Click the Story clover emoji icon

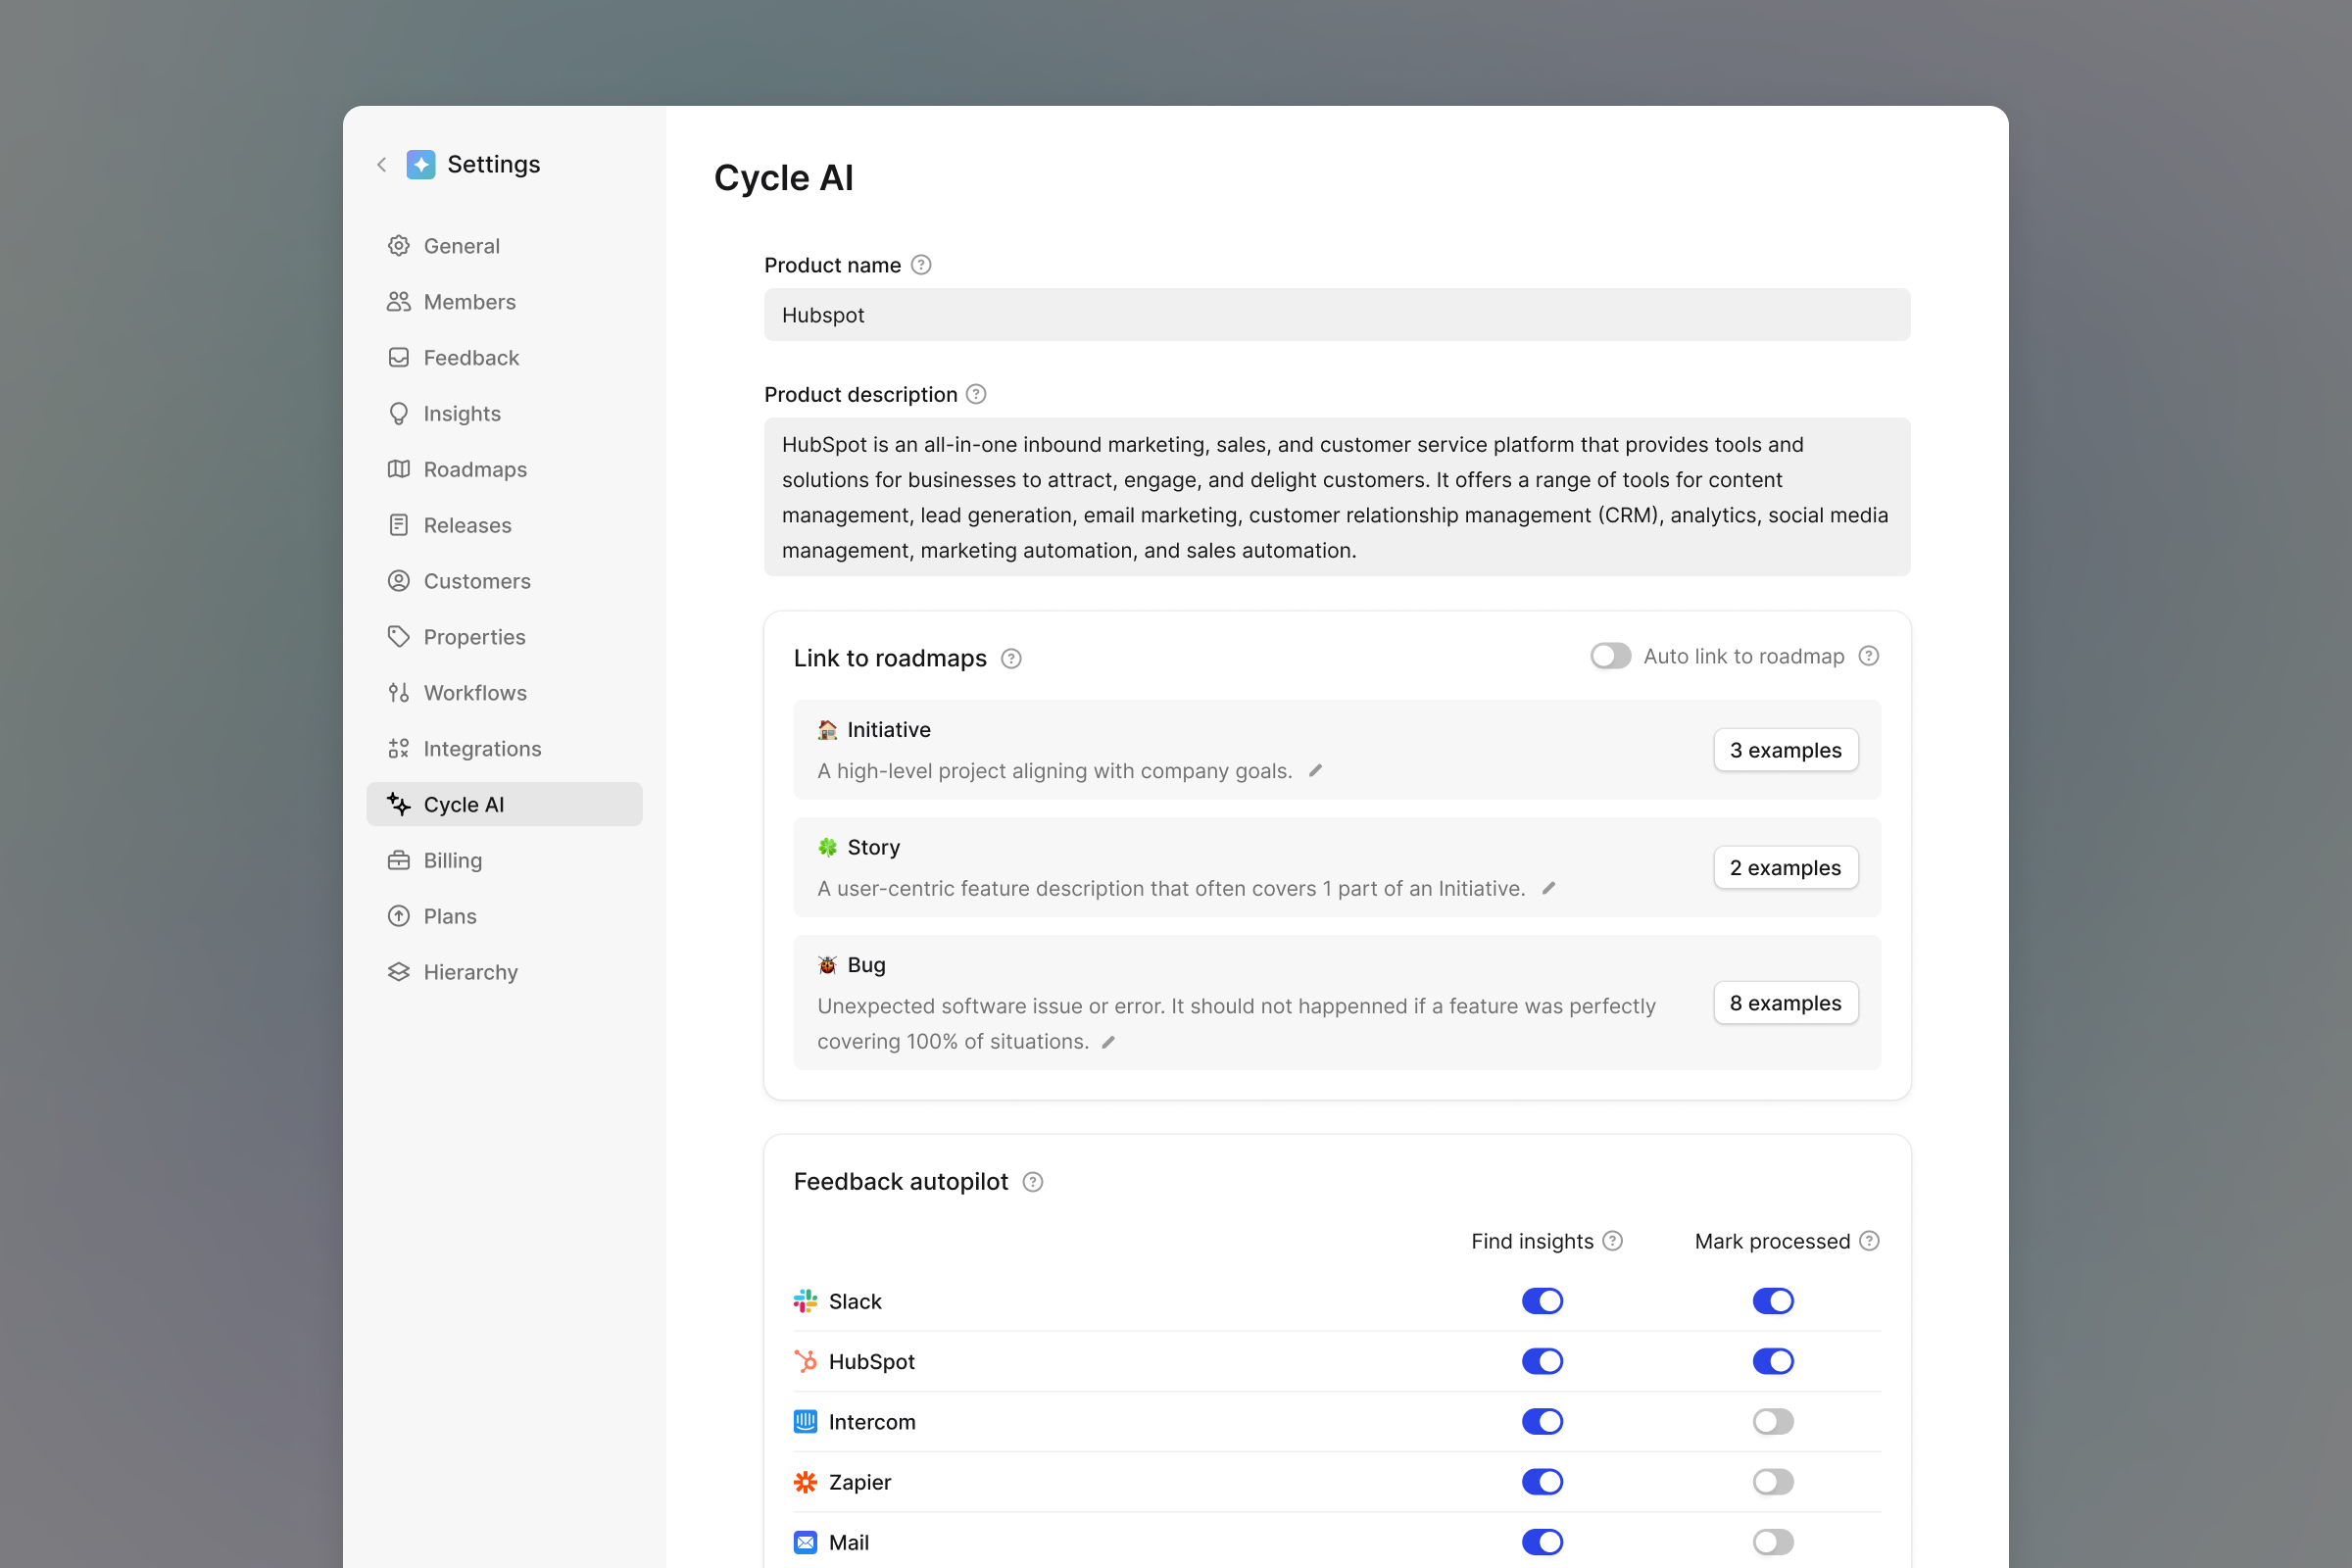tap(827, 847)
